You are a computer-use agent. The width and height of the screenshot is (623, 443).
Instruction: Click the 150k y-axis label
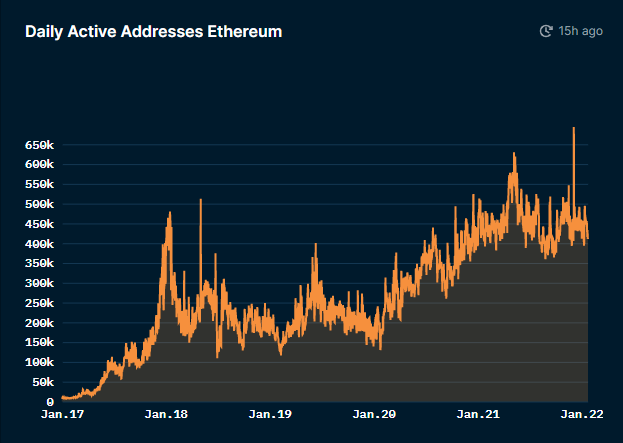[x=39, y=342]
